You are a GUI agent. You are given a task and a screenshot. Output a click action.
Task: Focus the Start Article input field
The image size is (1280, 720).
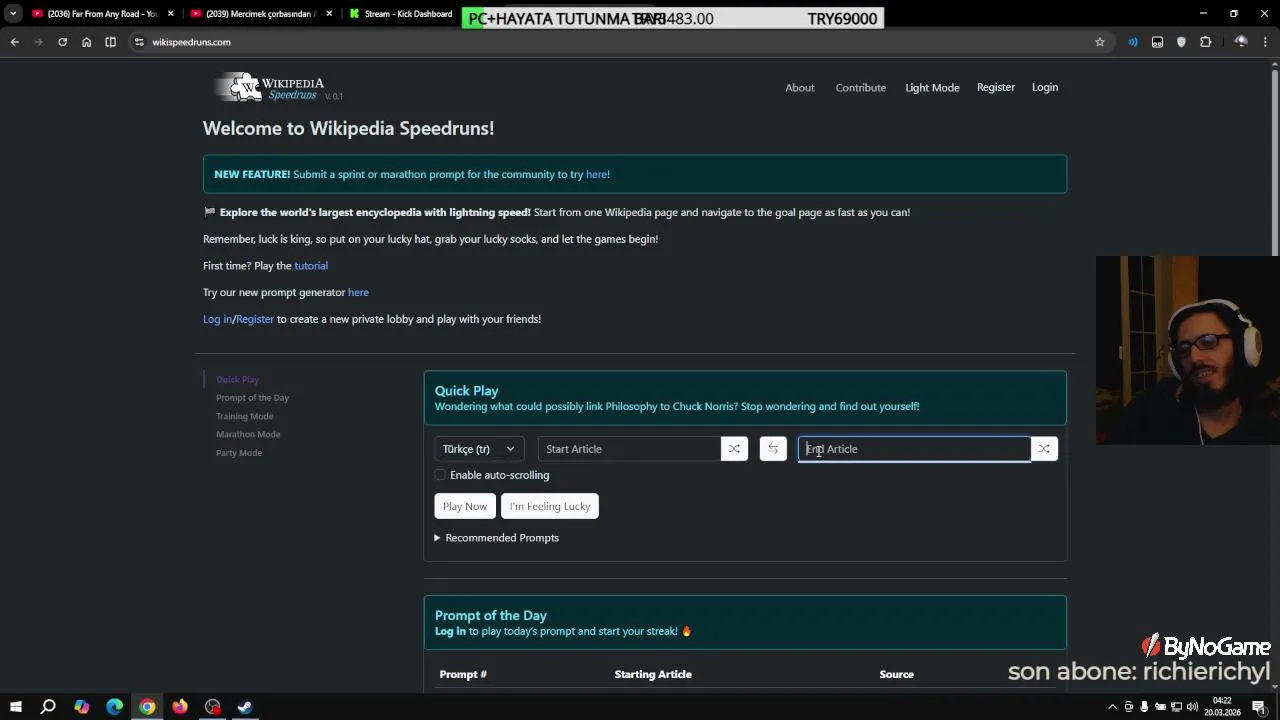pyautogui.click(x=629, y=449)
